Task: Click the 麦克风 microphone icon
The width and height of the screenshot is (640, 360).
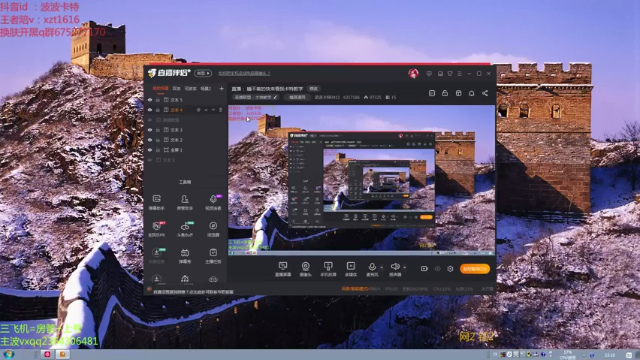Action: [372, 267]
